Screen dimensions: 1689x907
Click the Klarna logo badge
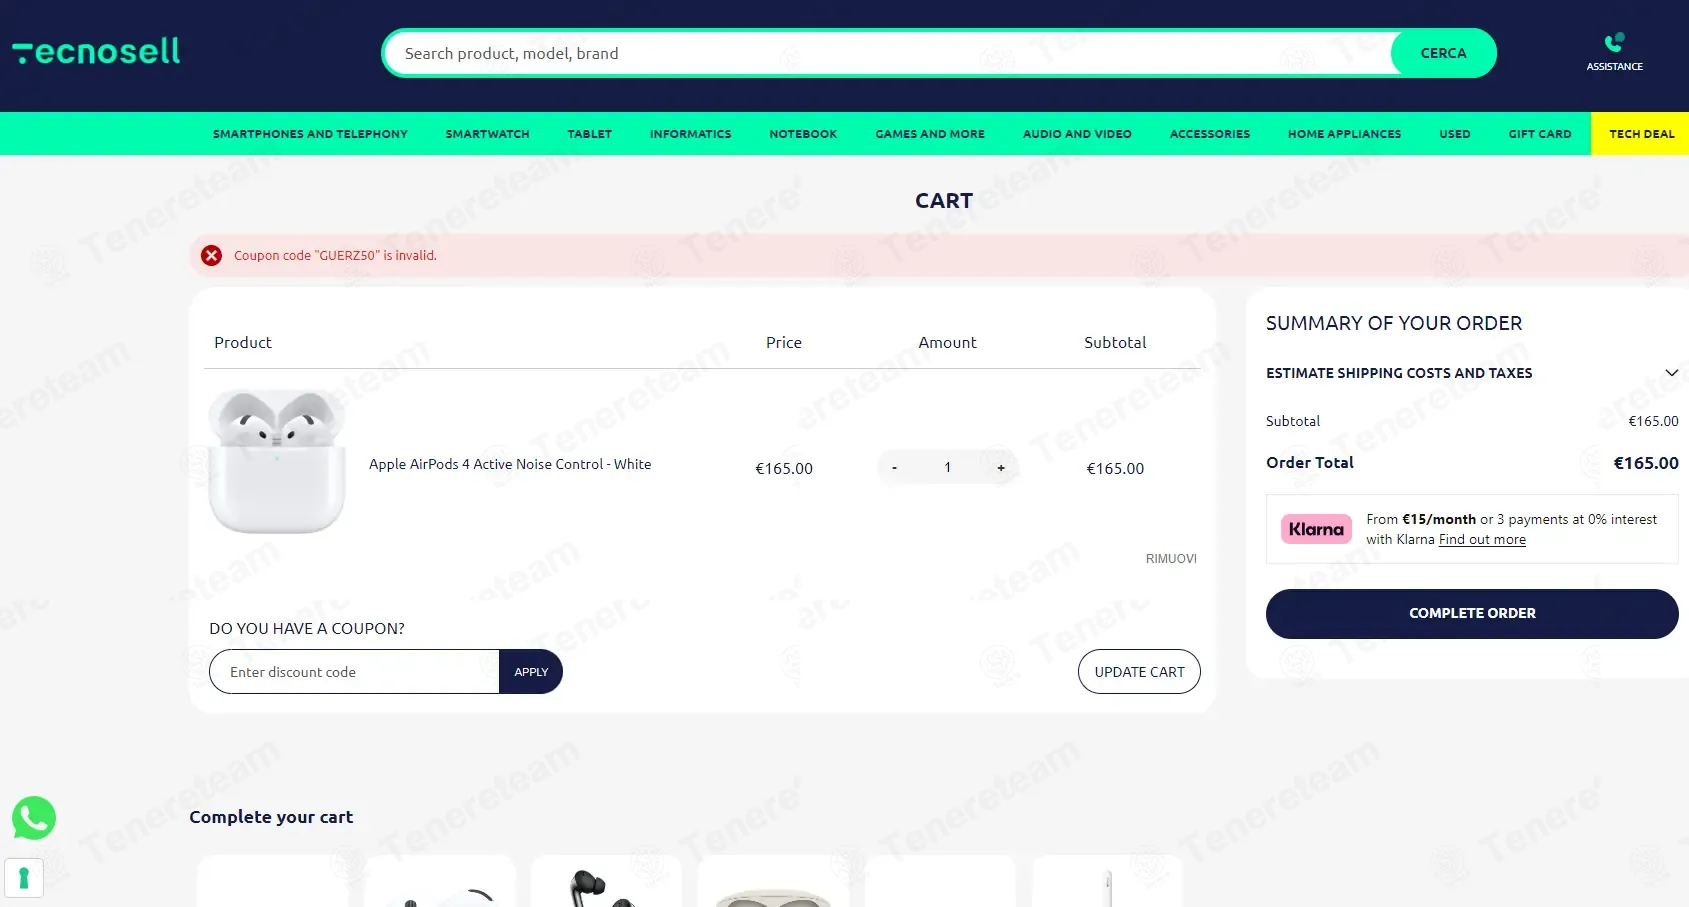pyautogui.click(x=1316, y=529)
